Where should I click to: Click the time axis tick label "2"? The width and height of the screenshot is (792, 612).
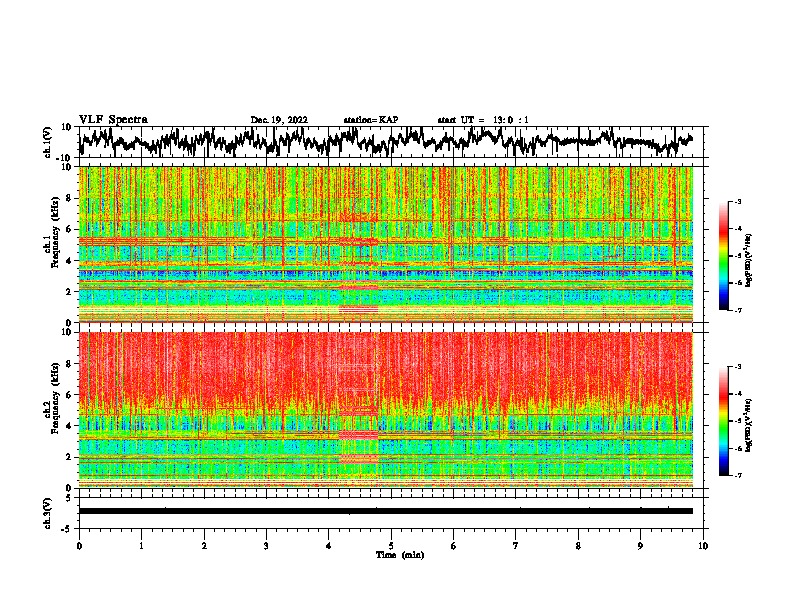pos(204,546)
